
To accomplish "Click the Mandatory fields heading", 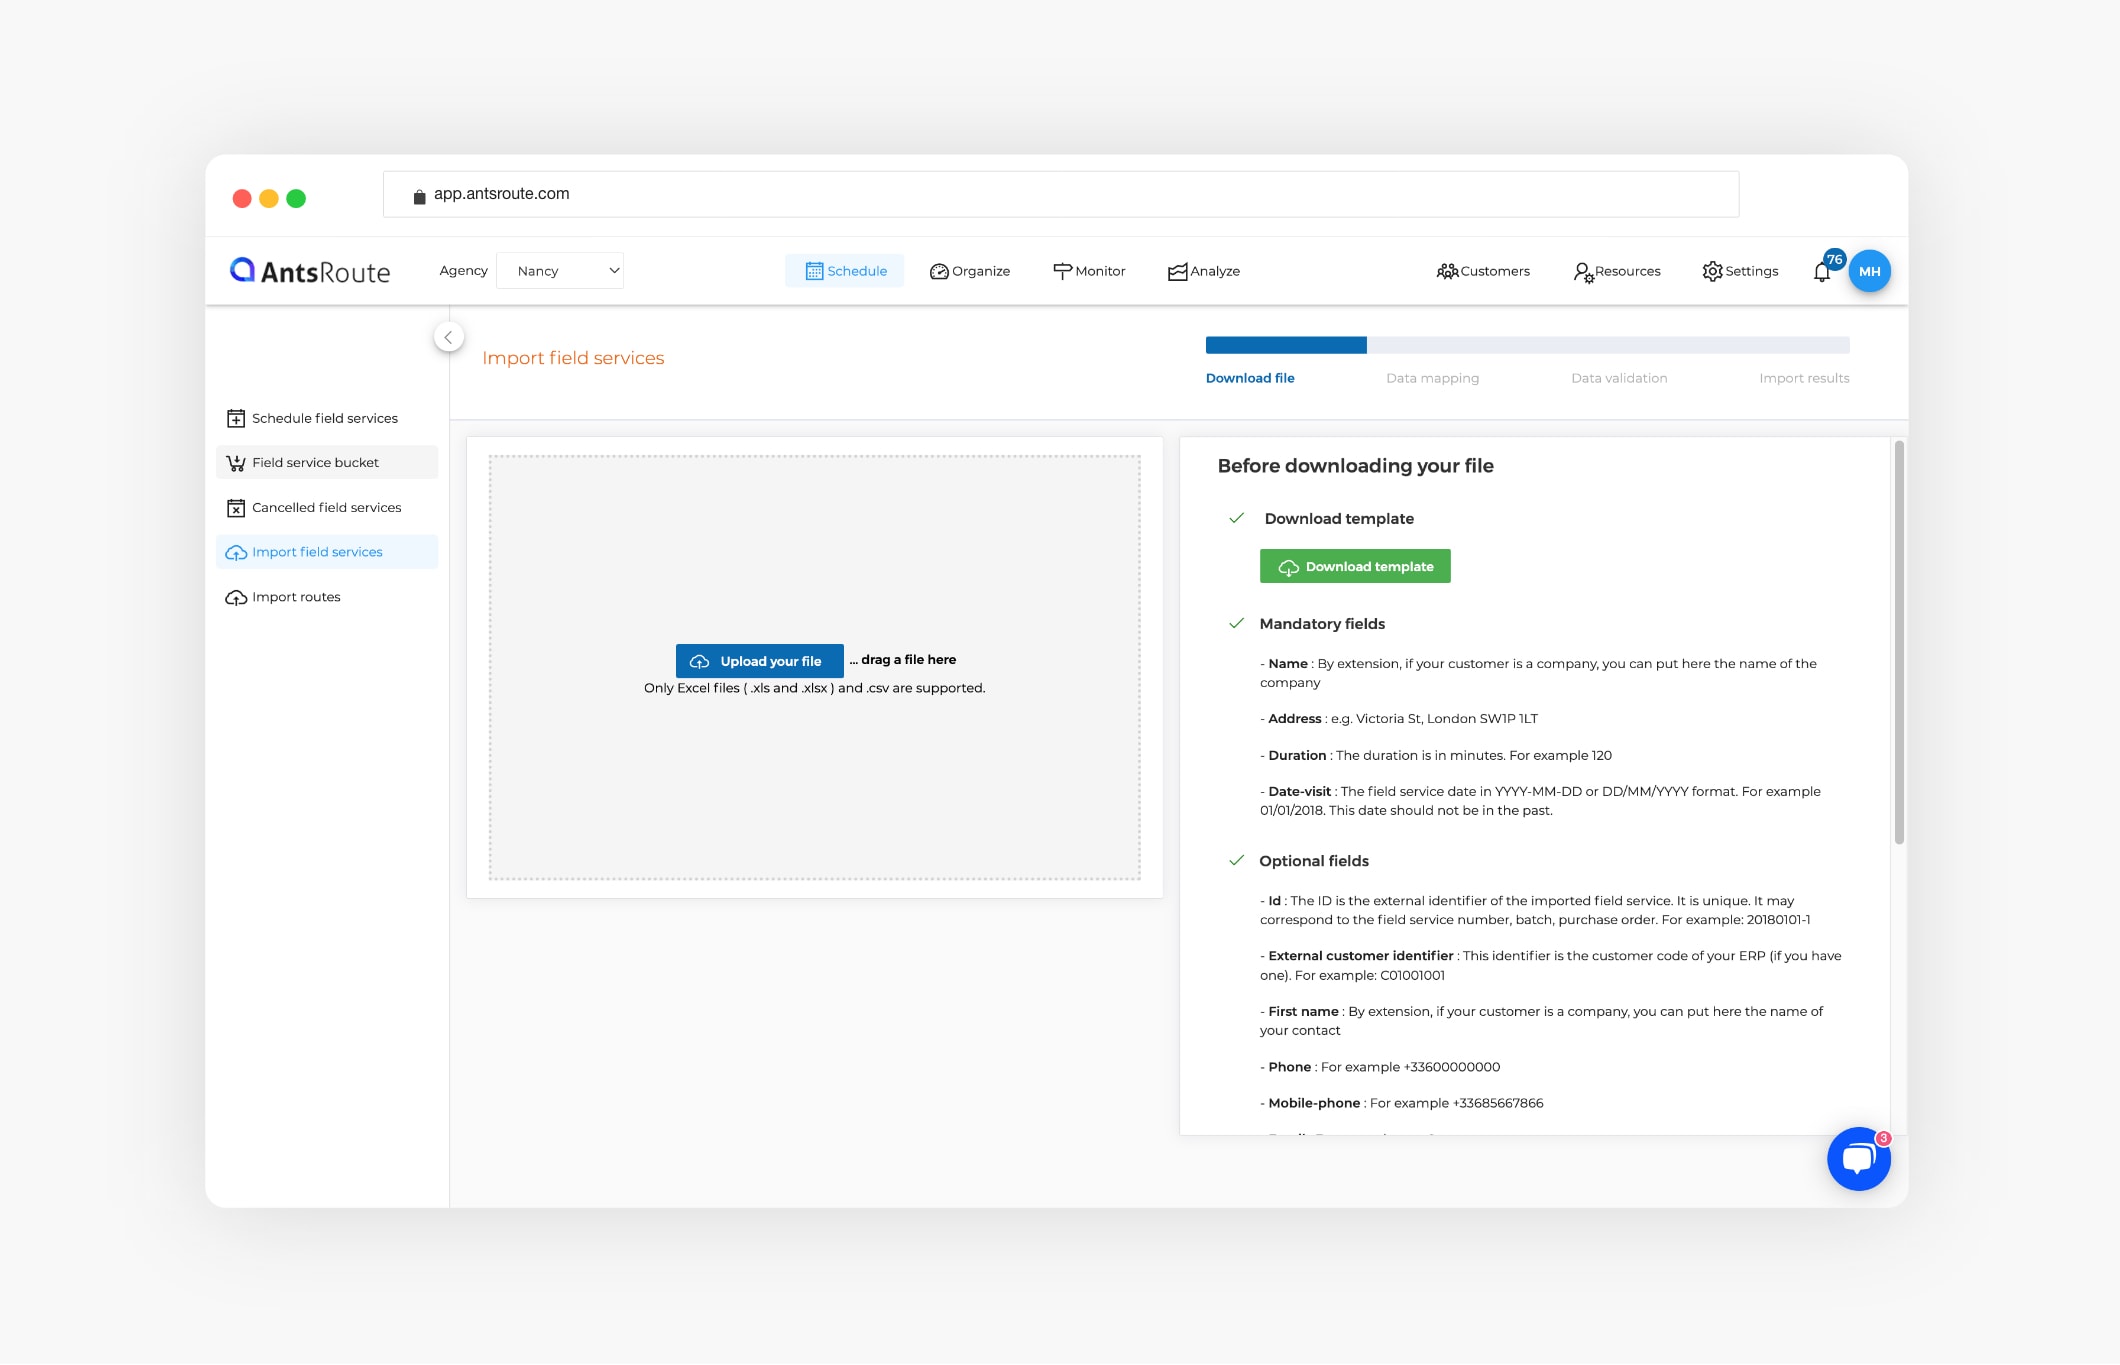I will coord(1322,624).
